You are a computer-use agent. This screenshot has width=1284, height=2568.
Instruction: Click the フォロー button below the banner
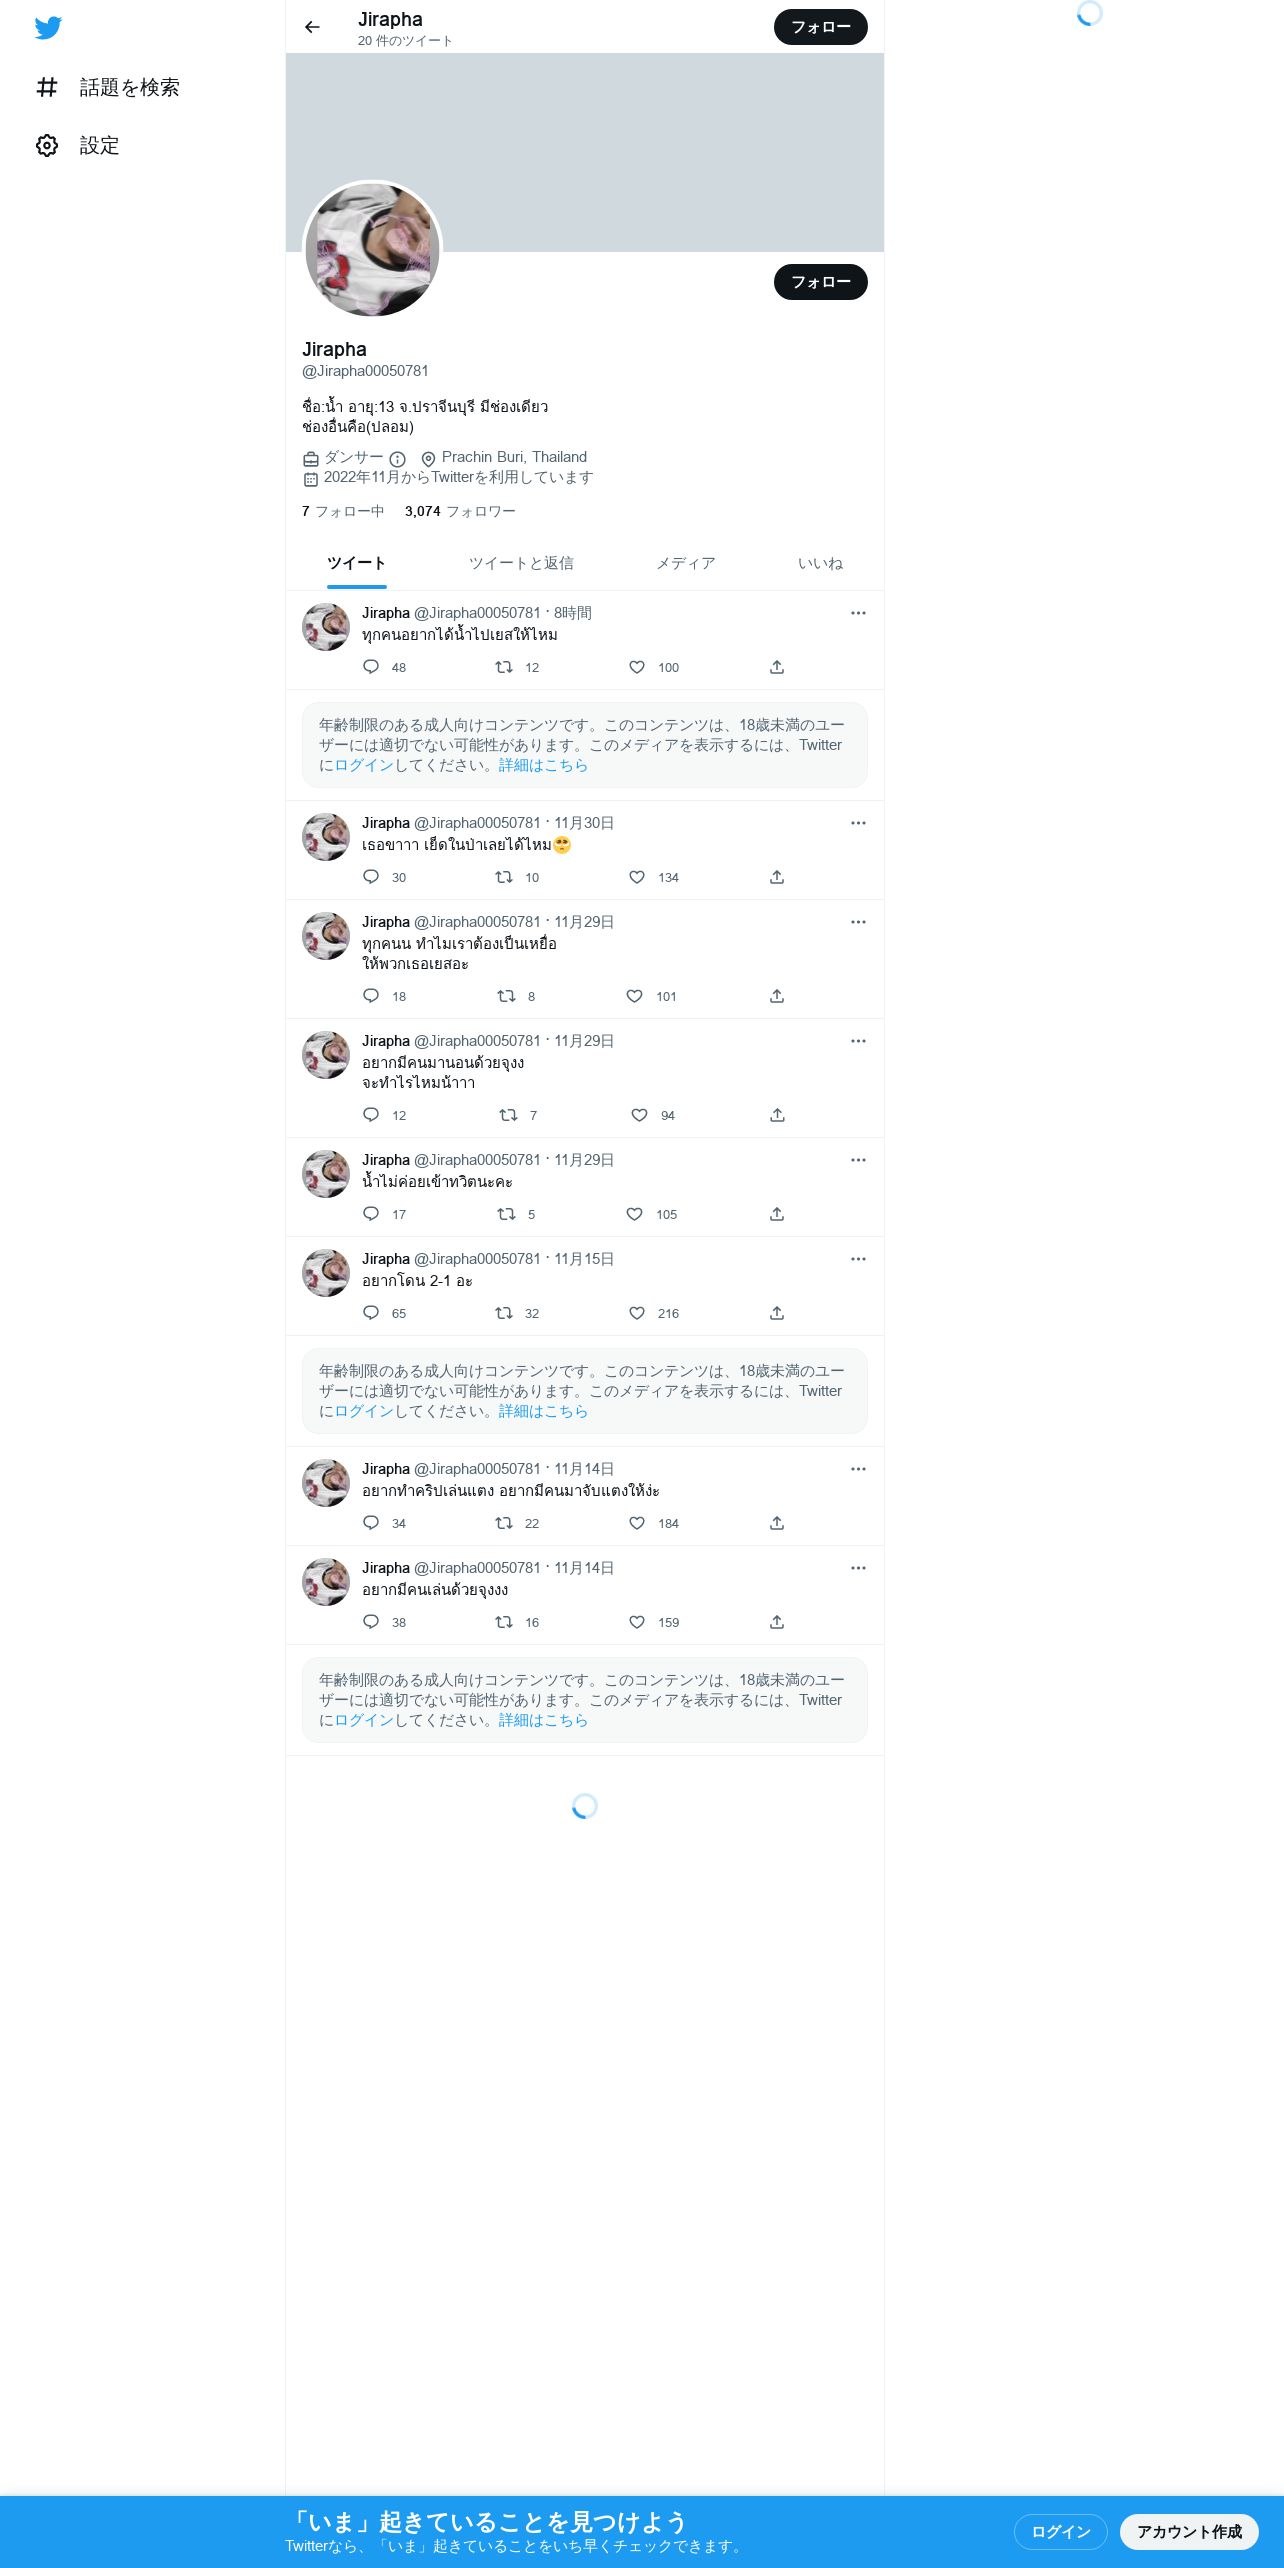821,282
